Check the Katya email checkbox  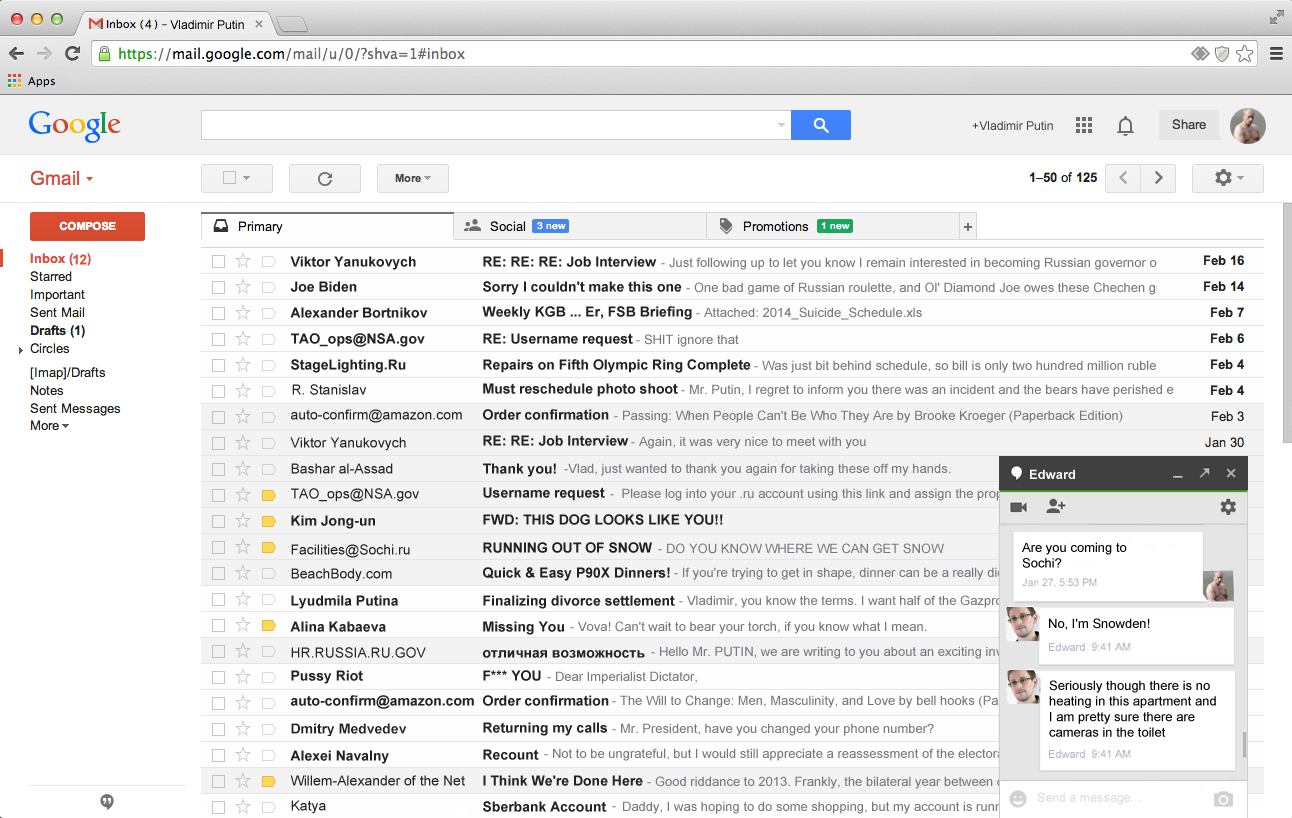tap(218, 806)
